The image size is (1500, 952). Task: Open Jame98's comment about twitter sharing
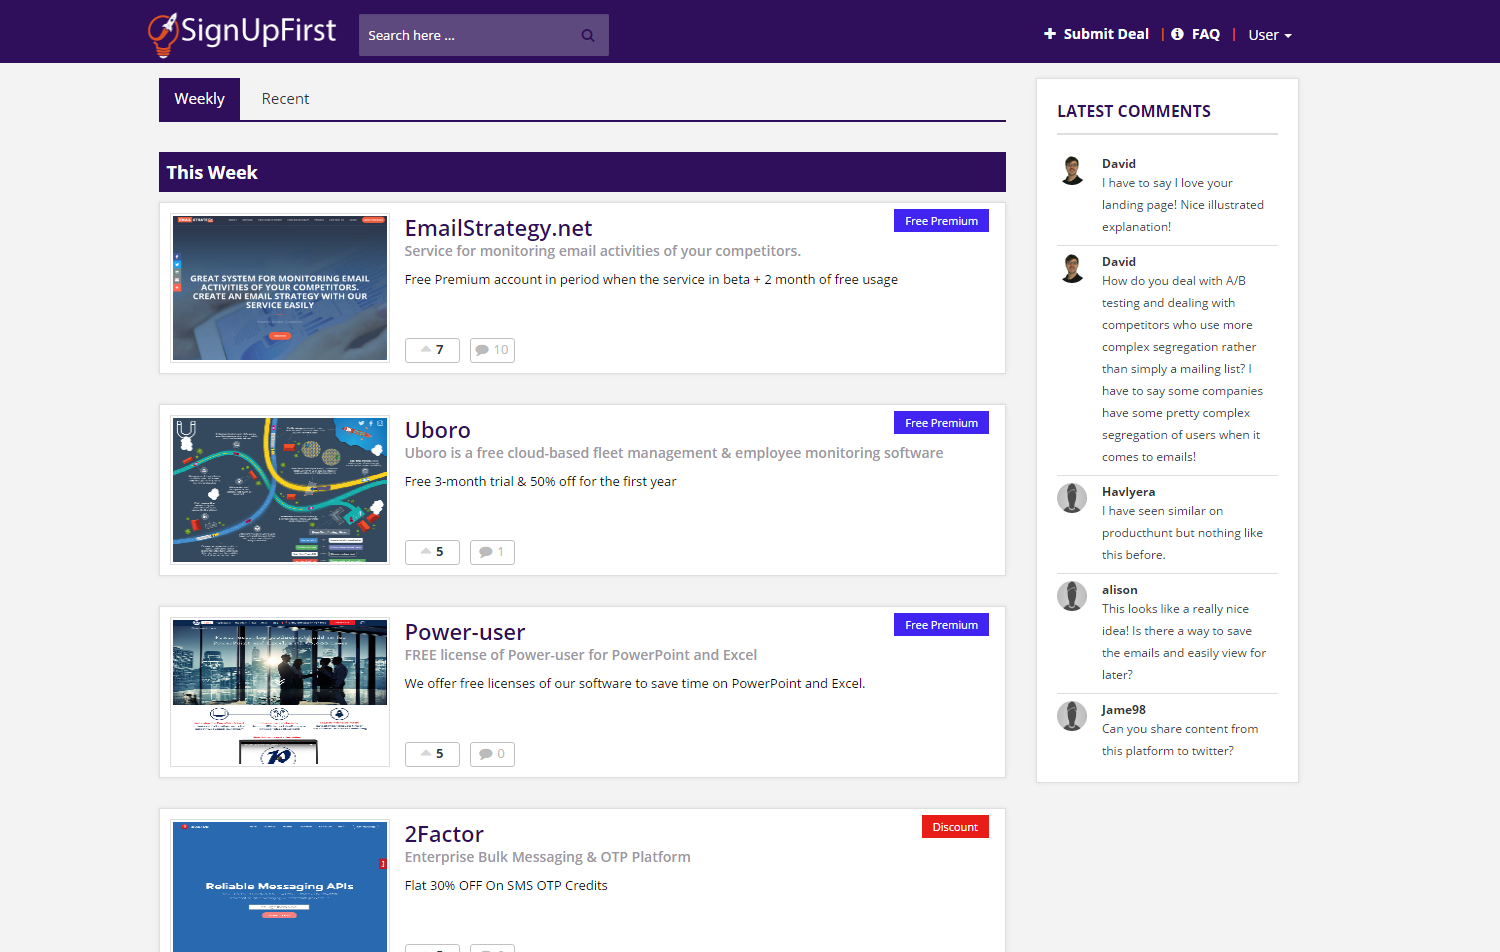[x=1180, y=740]
